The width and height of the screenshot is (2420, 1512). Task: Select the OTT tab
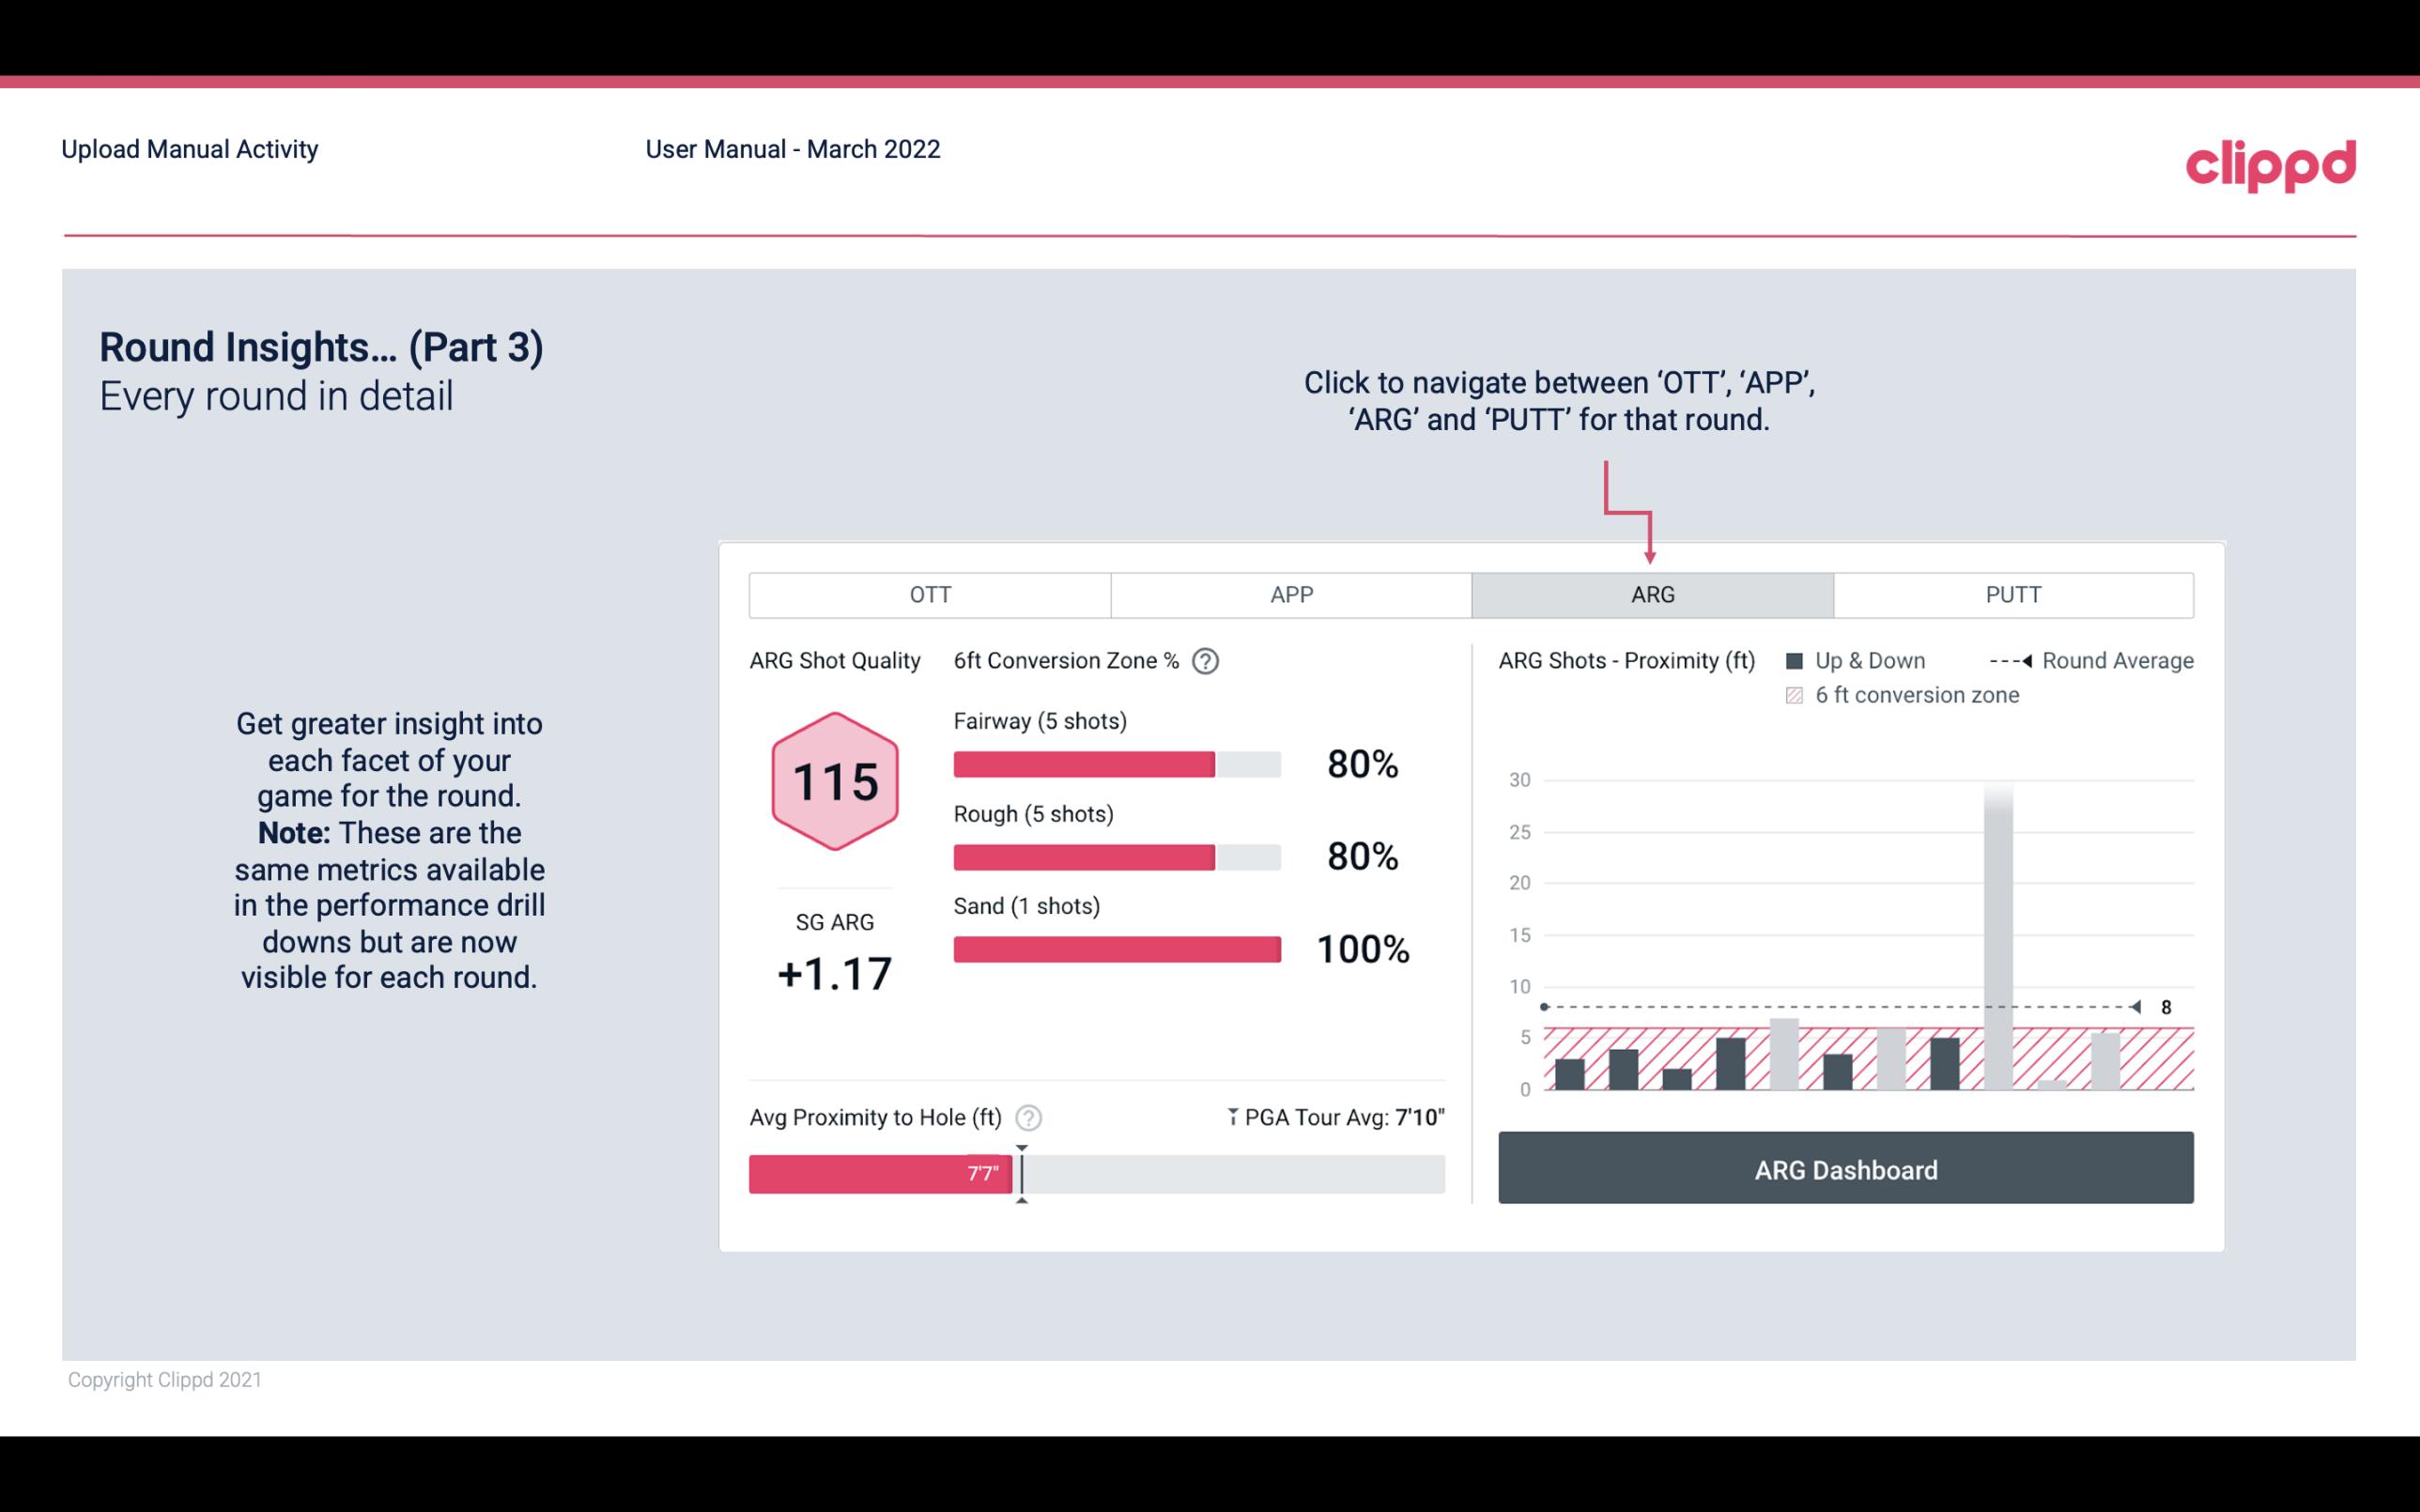click(930, 595)
